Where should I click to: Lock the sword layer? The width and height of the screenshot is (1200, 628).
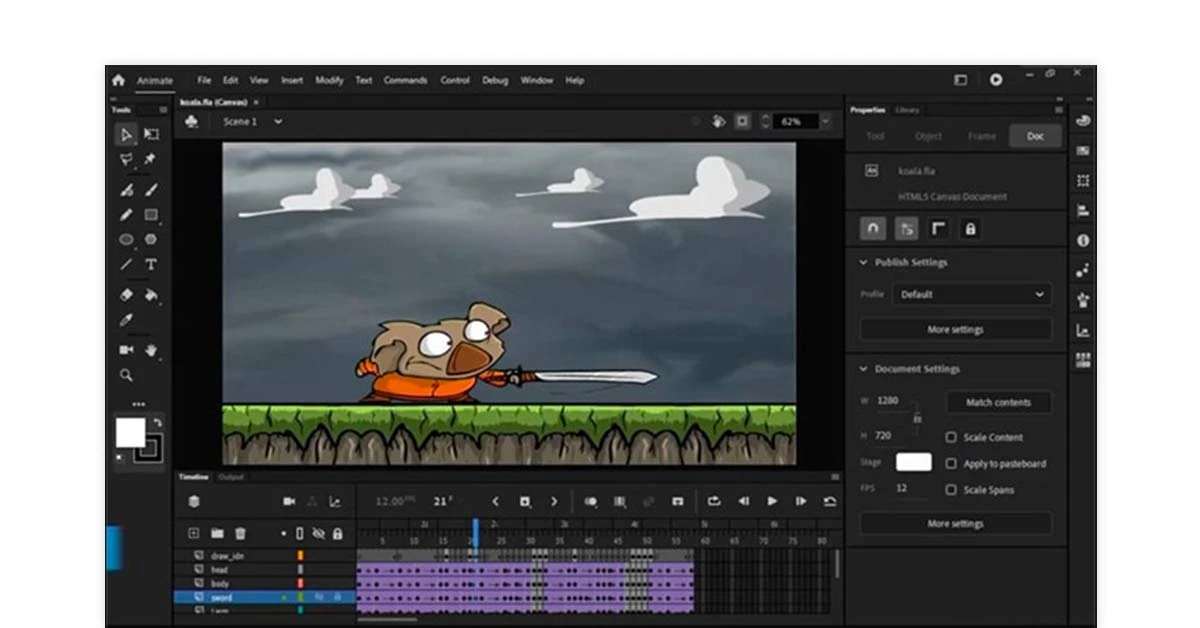pos(337,597)
